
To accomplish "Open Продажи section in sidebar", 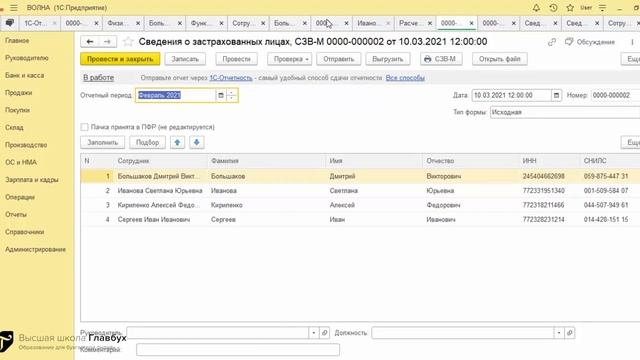I will (x=18, y=93).
